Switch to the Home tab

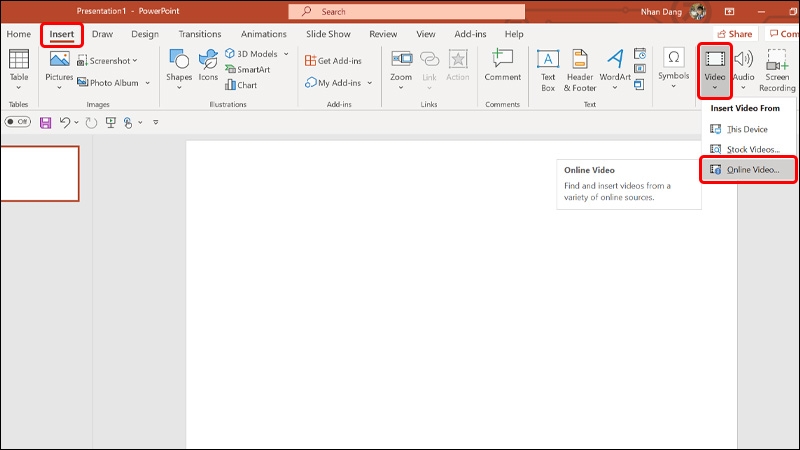(19, 34)
